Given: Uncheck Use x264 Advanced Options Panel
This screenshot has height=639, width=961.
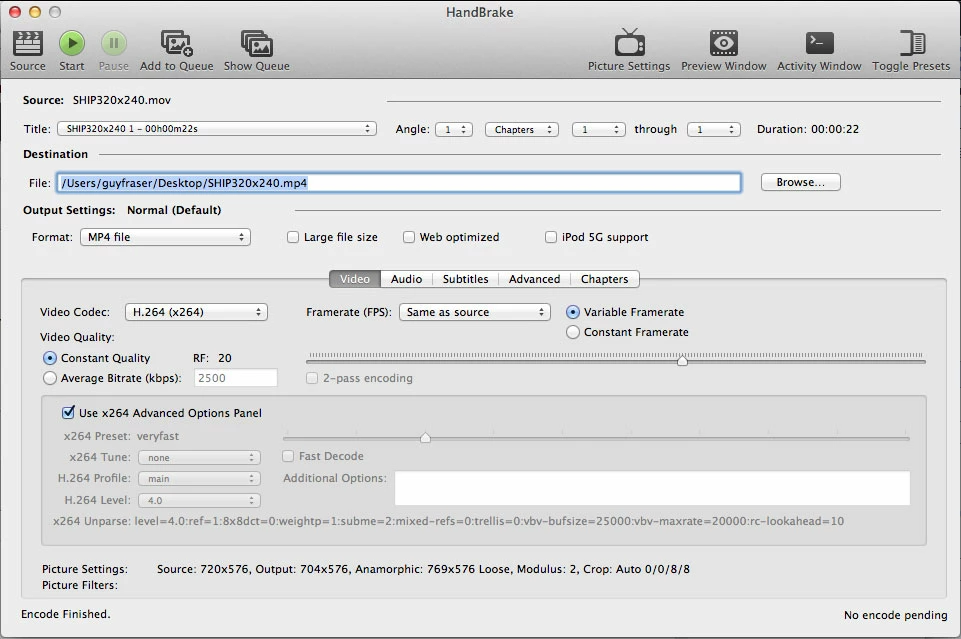Looking at the screenshot, I should coord(68,412).
